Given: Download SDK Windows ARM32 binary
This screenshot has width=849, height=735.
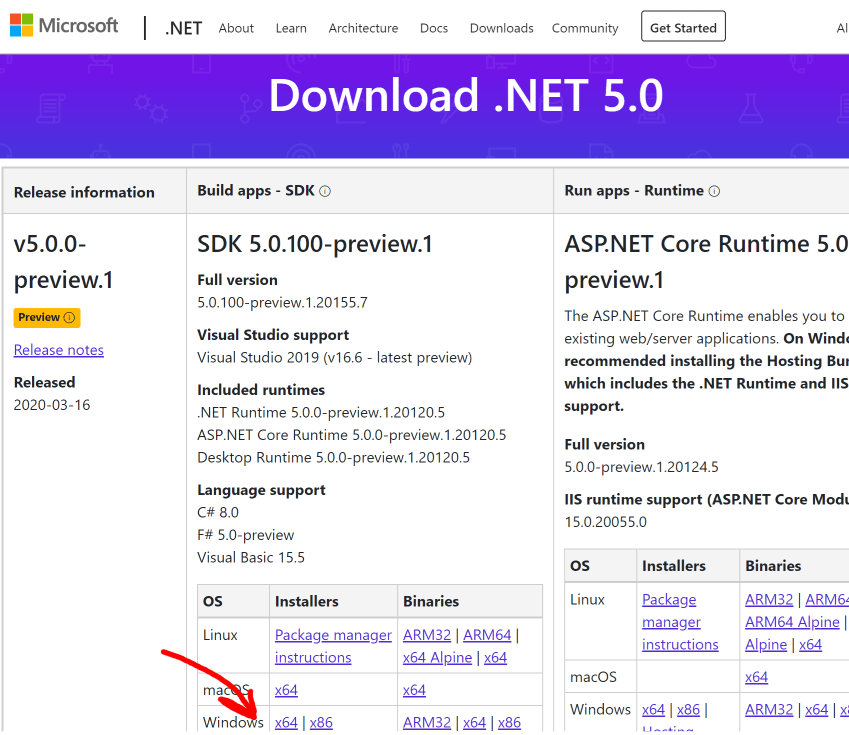Looking at the screenshot, I should point(427,723).
